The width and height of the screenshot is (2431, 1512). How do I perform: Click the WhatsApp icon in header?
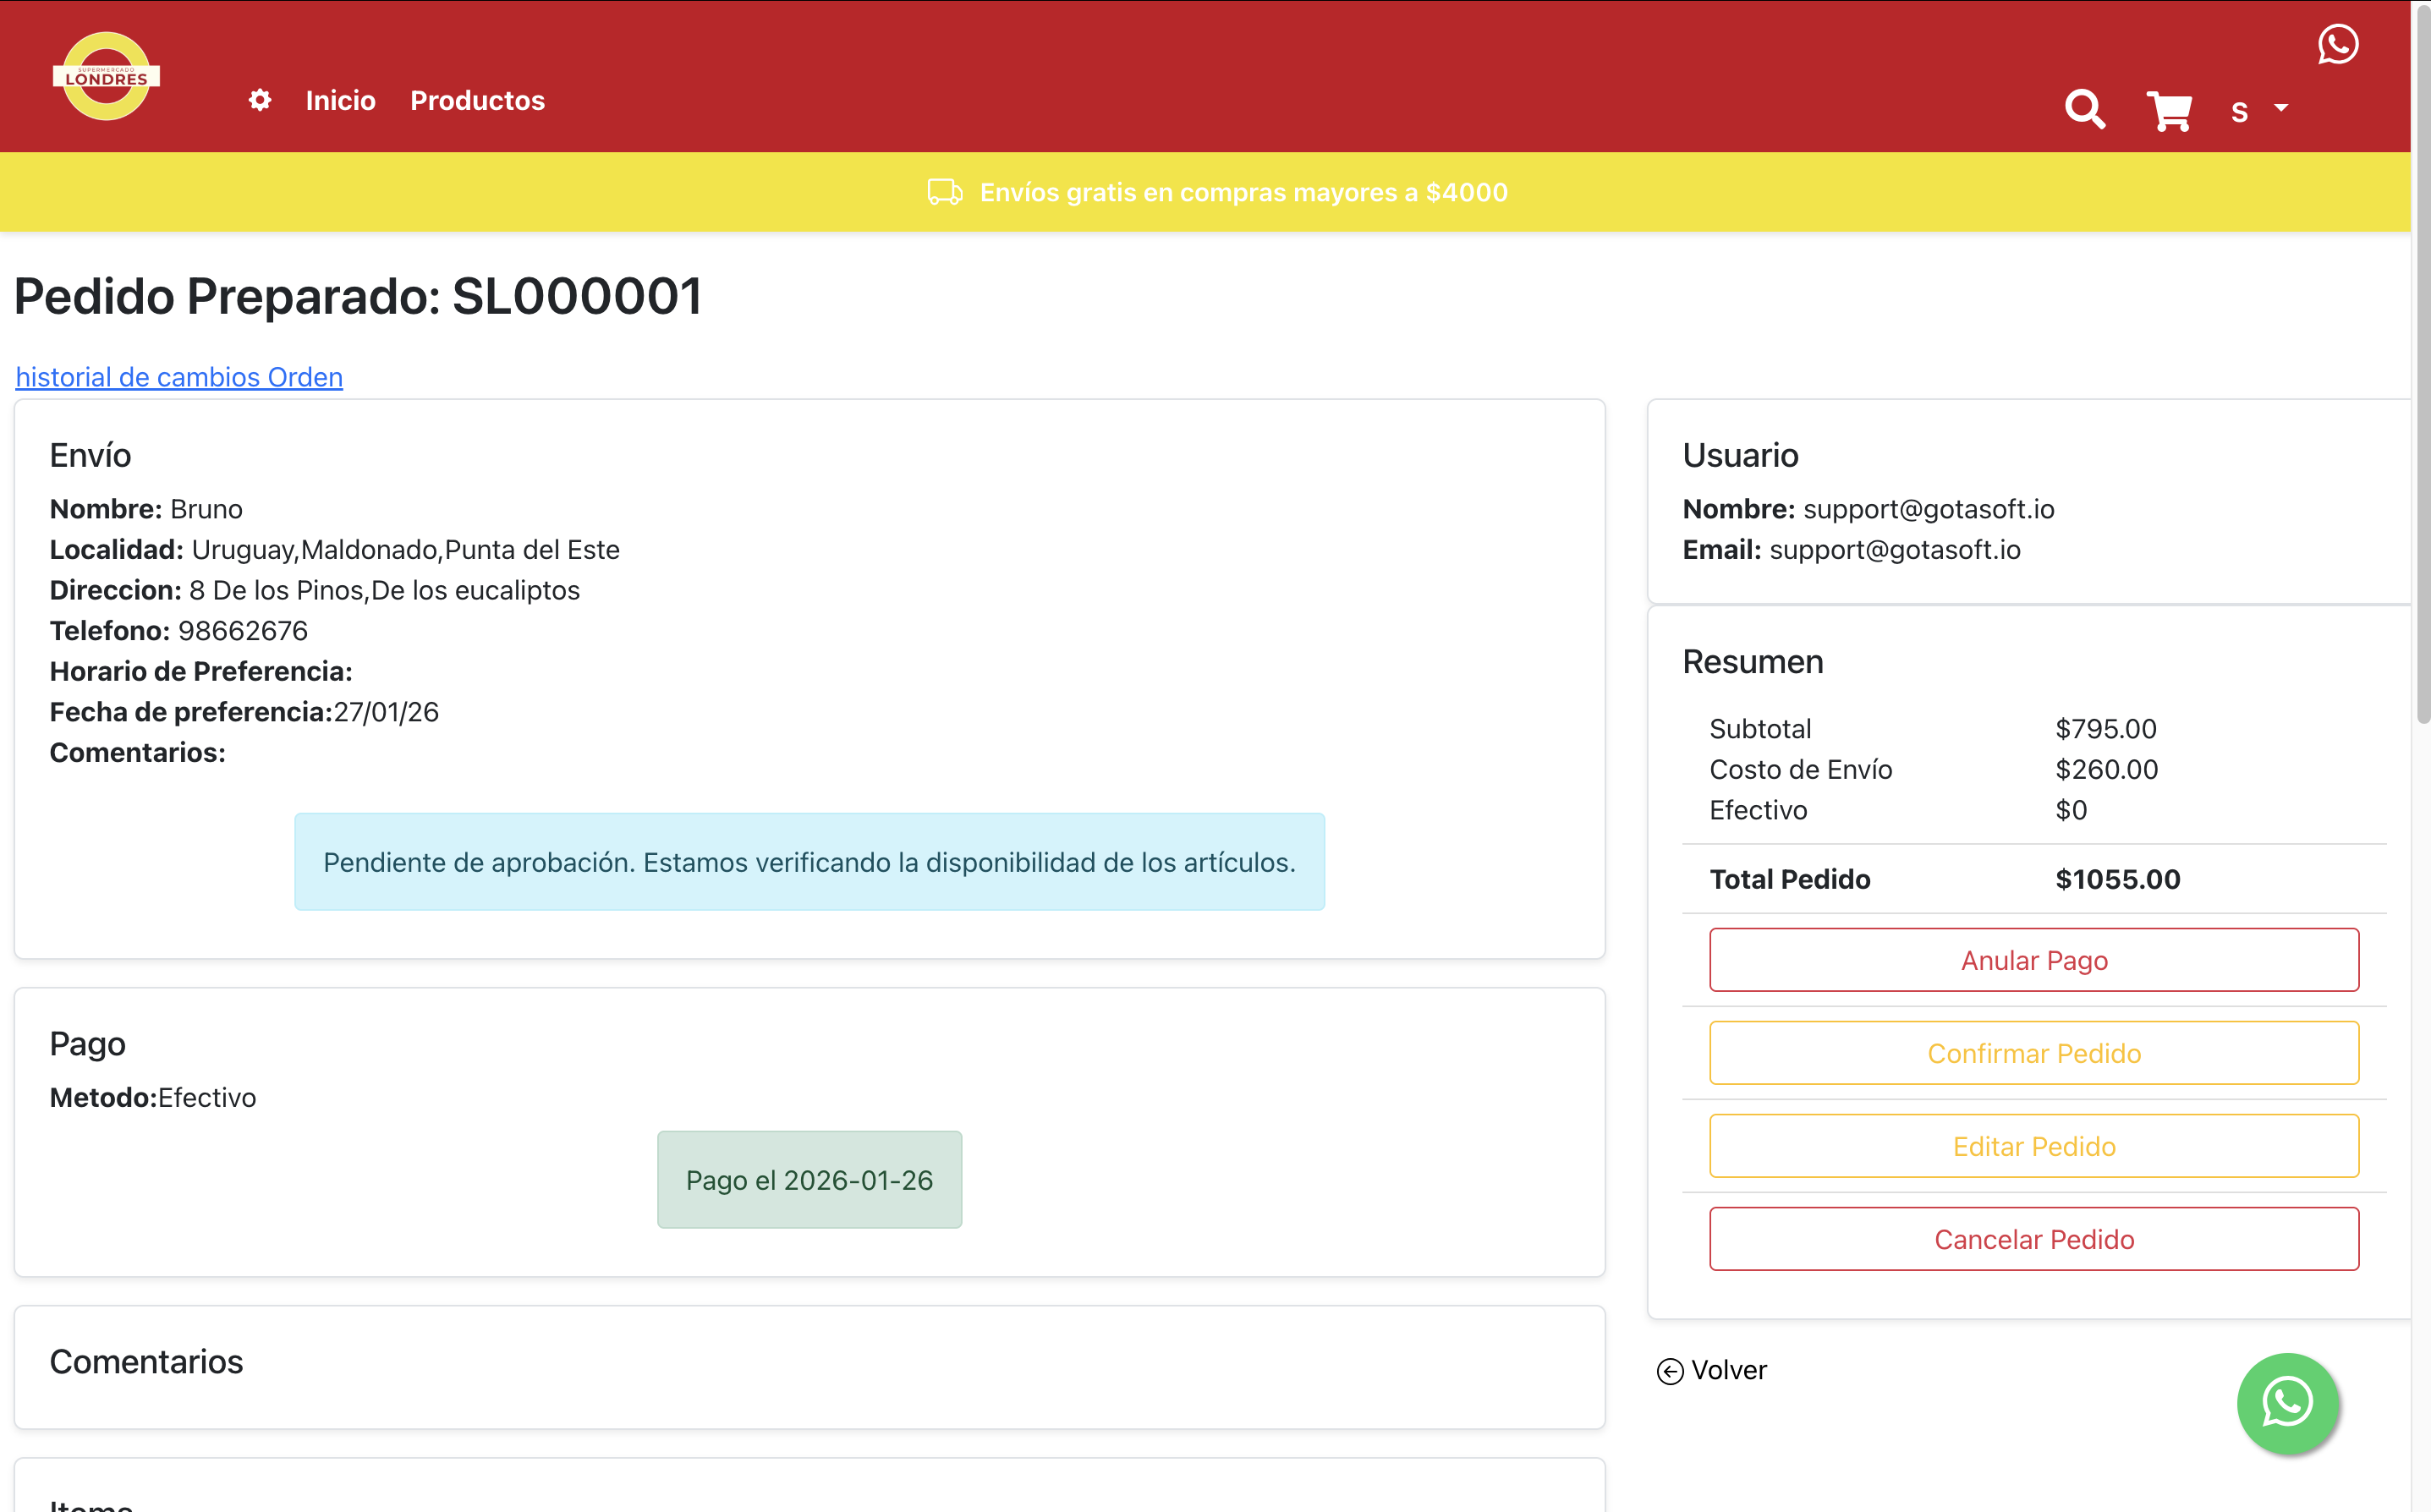[2337, 45]
